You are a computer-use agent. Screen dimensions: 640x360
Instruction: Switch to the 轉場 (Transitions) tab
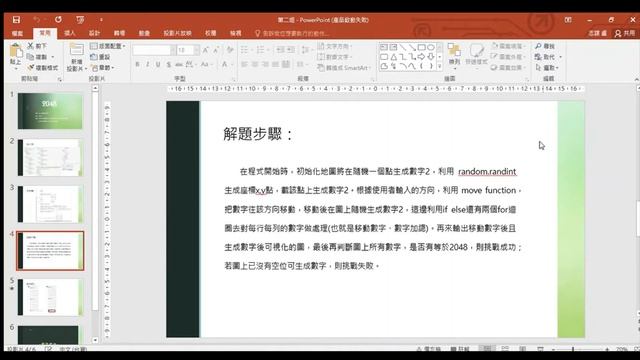pyautogui.click(x=119, y=33)
